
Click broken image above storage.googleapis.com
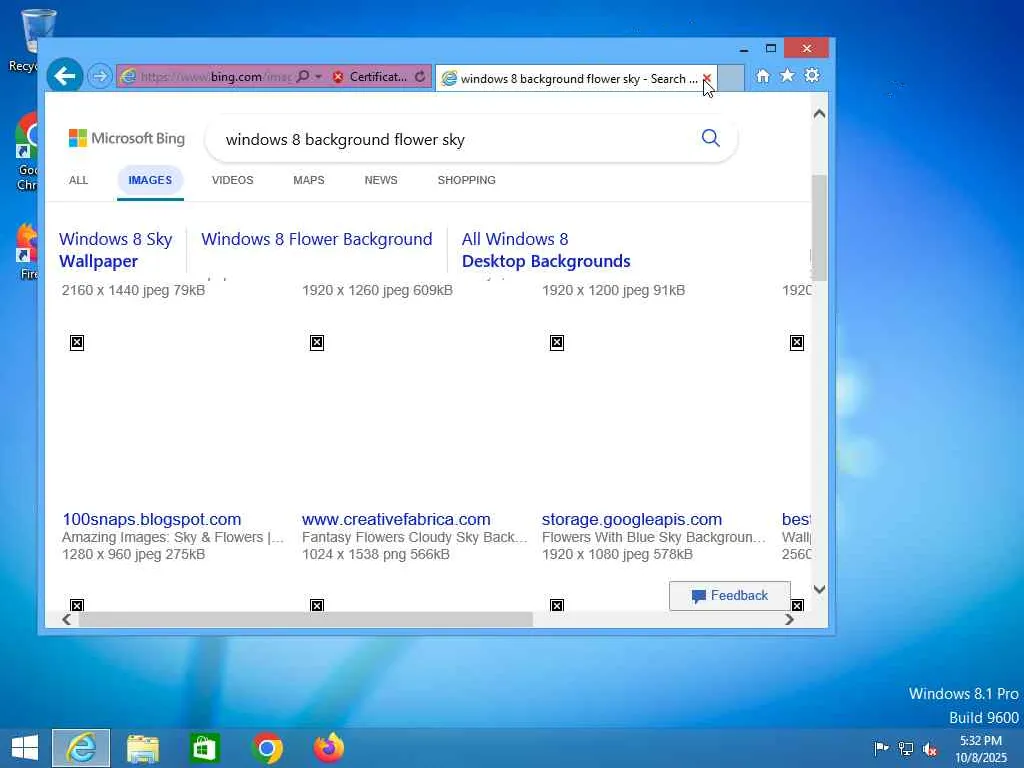coord(557,343)
